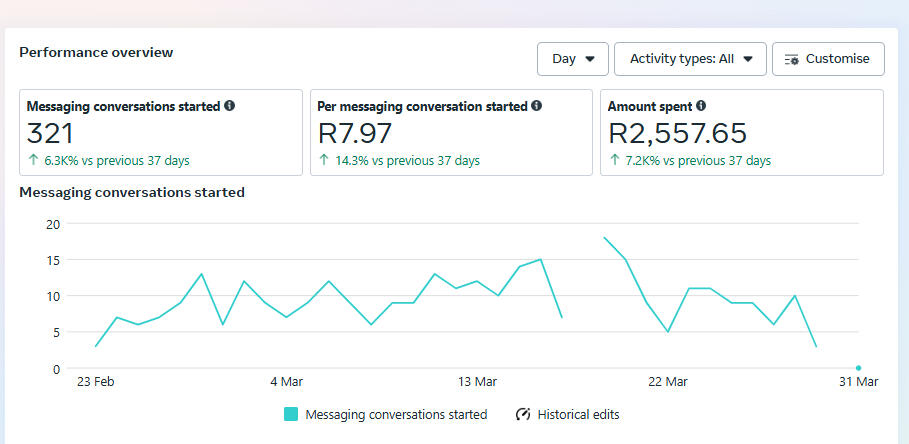Click the up arrow beside 6.3K% change

[x=33, y=160]
